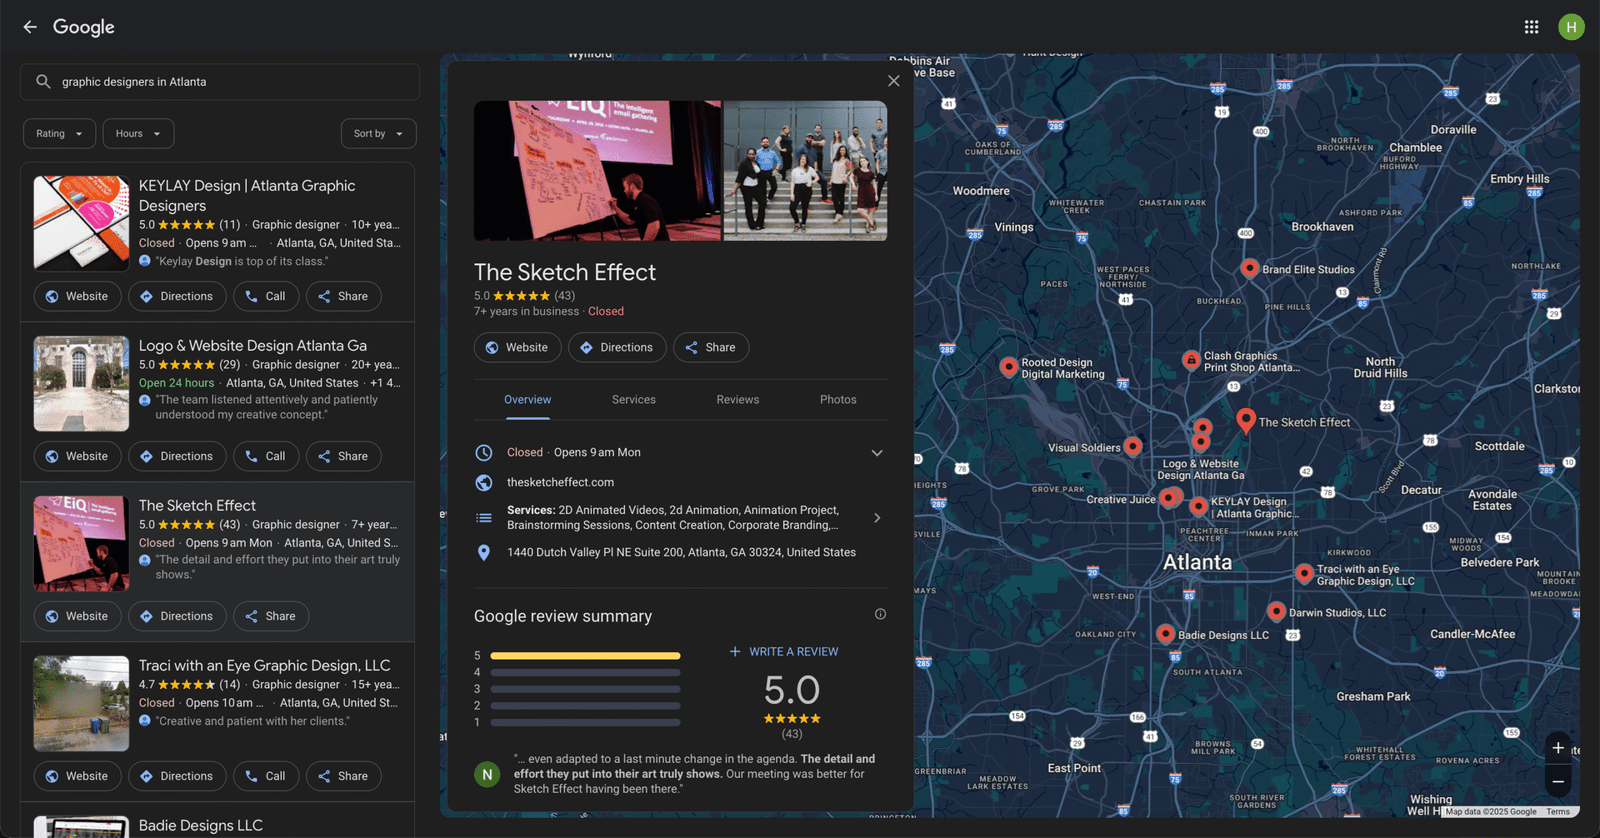
Task: Expand the opening hours chevron
Action: pos(877,453)
